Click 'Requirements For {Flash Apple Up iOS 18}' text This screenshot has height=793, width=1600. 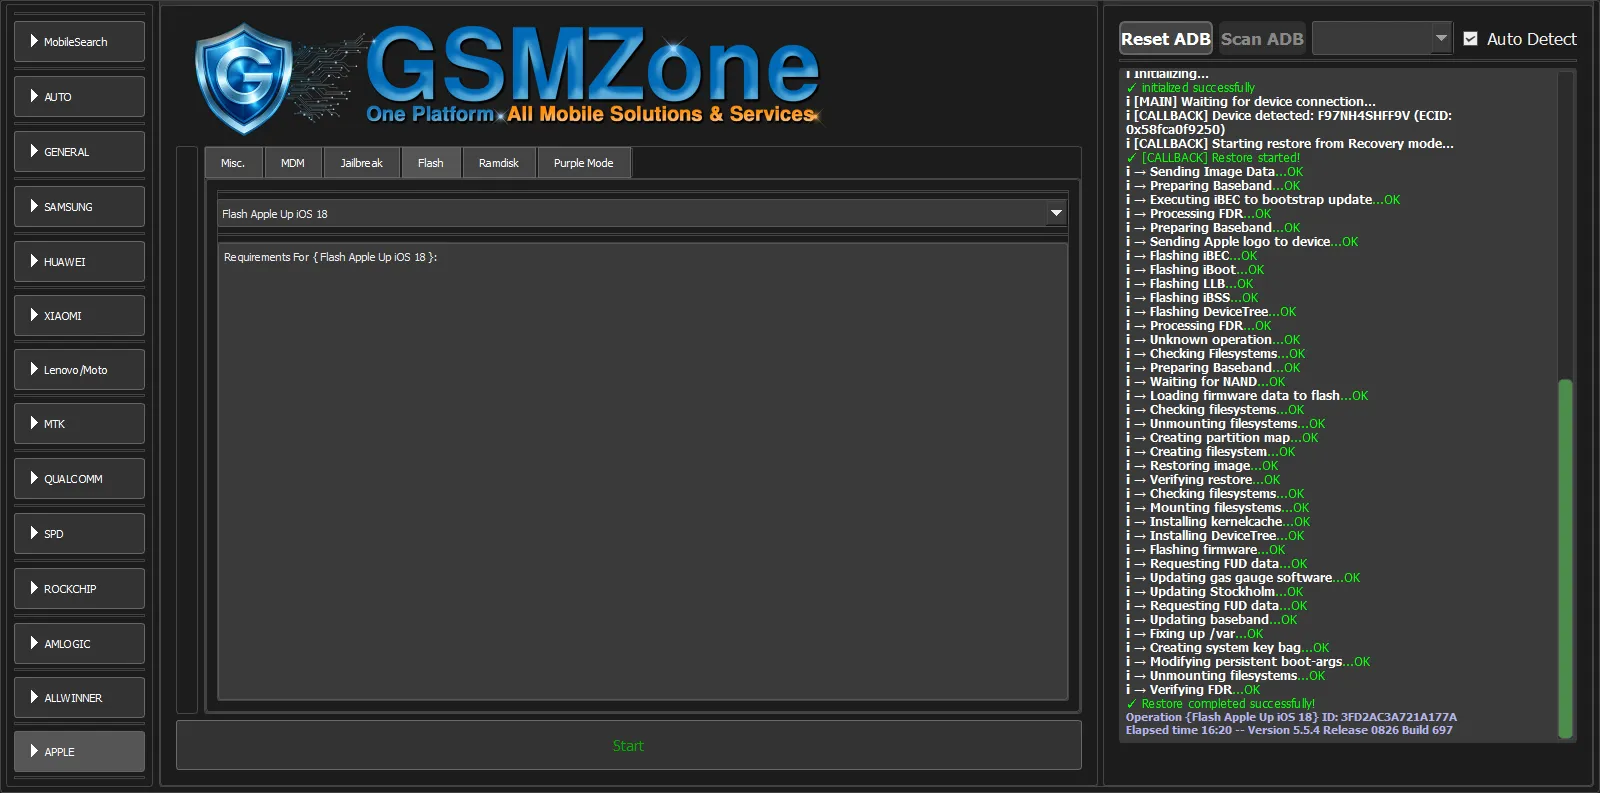click(x=330, y=257)
